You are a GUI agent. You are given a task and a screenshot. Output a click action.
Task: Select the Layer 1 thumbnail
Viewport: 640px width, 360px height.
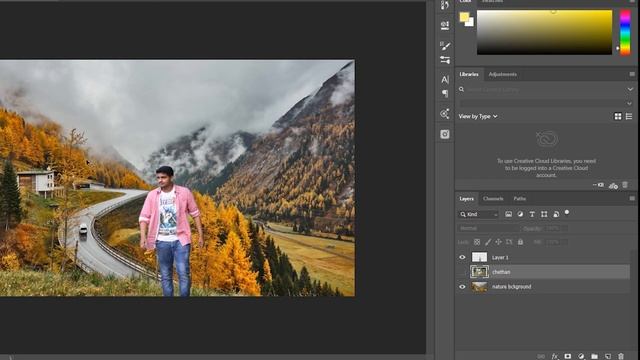tap(479, 258)
